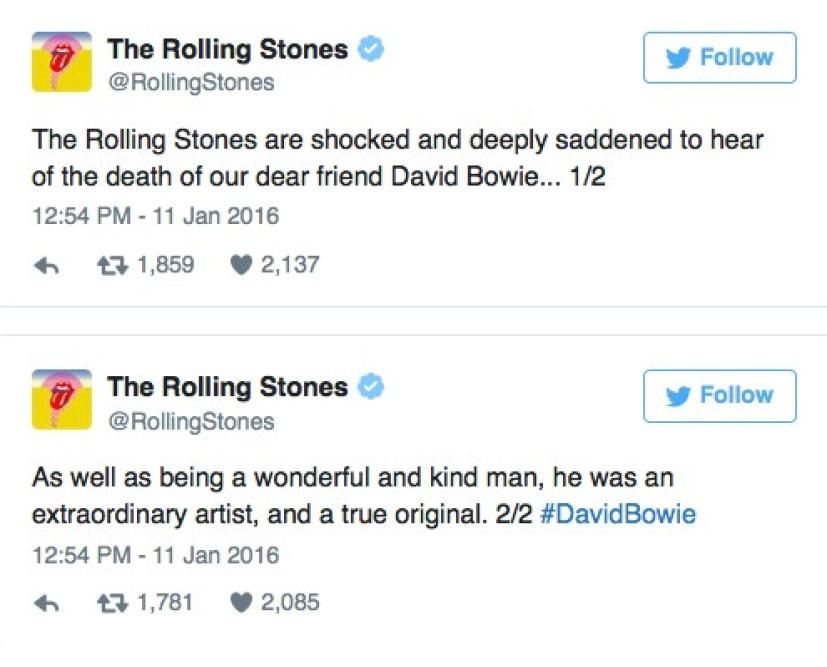
Task: Open the @RollingStones handle in the second tweet
Action: (190, 420)
